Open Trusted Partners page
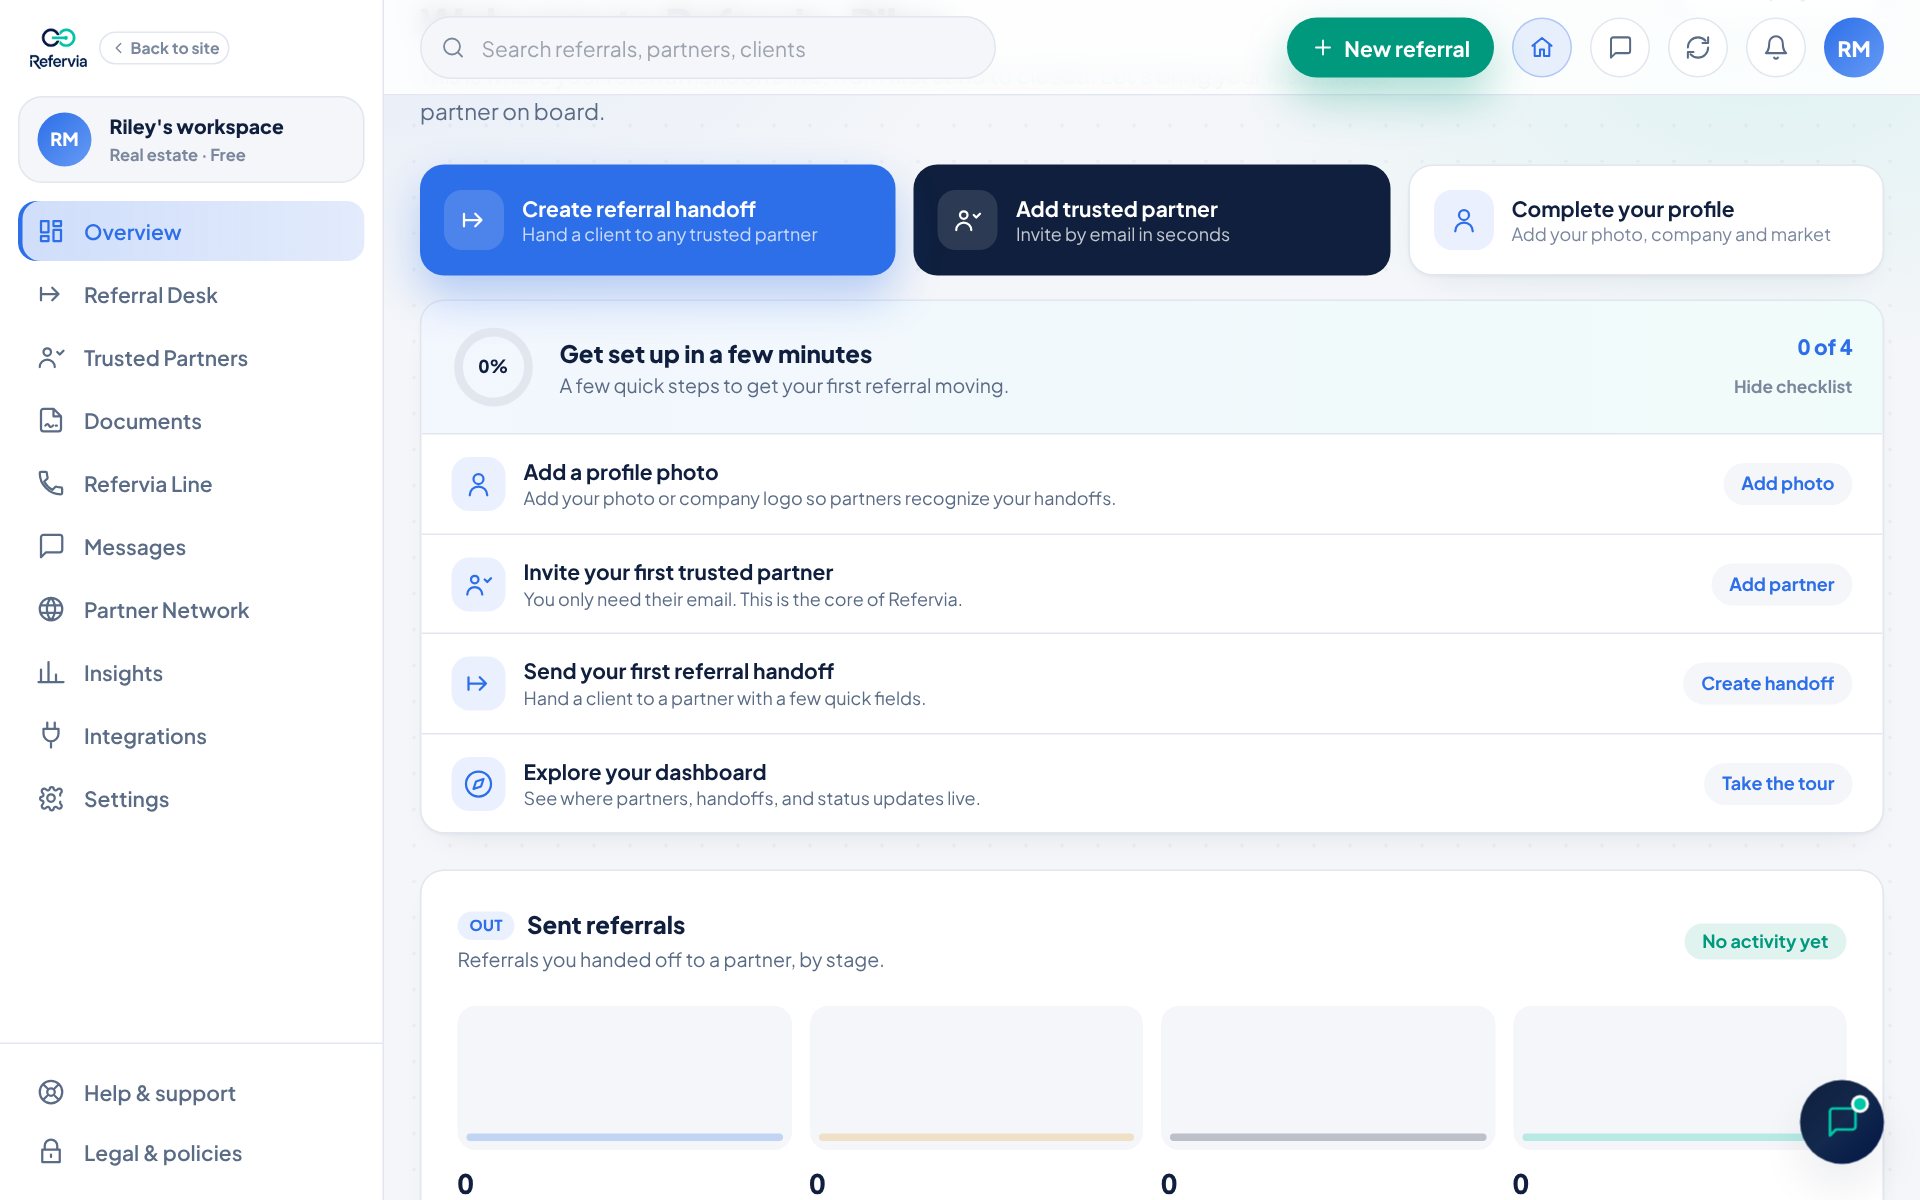 [x=191, y=358]
